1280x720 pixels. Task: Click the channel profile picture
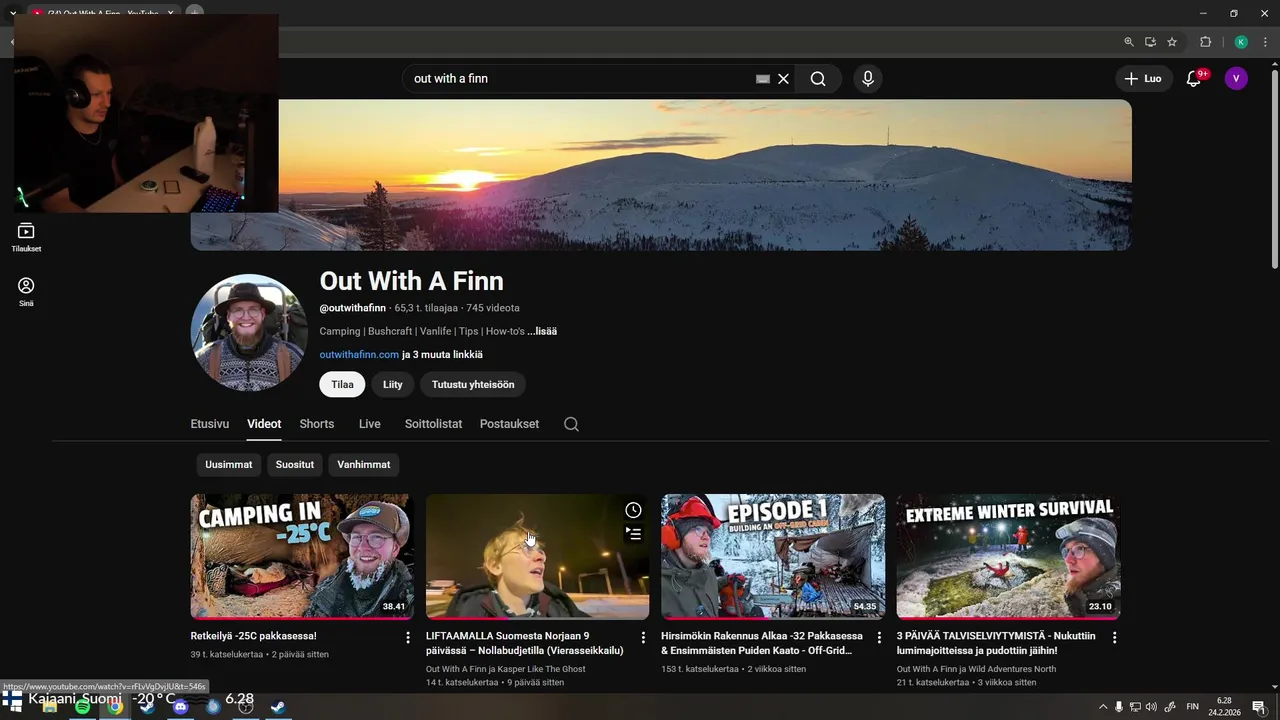(249, 332)
